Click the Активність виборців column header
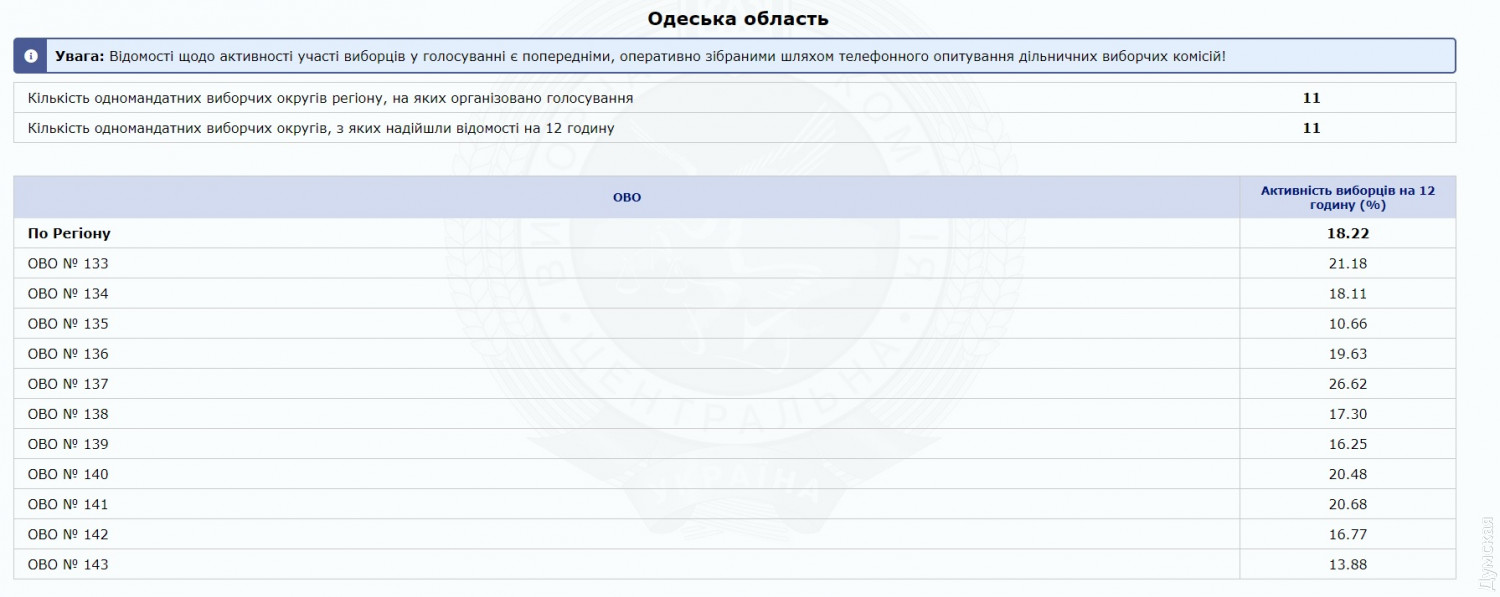 [1347, 197]
